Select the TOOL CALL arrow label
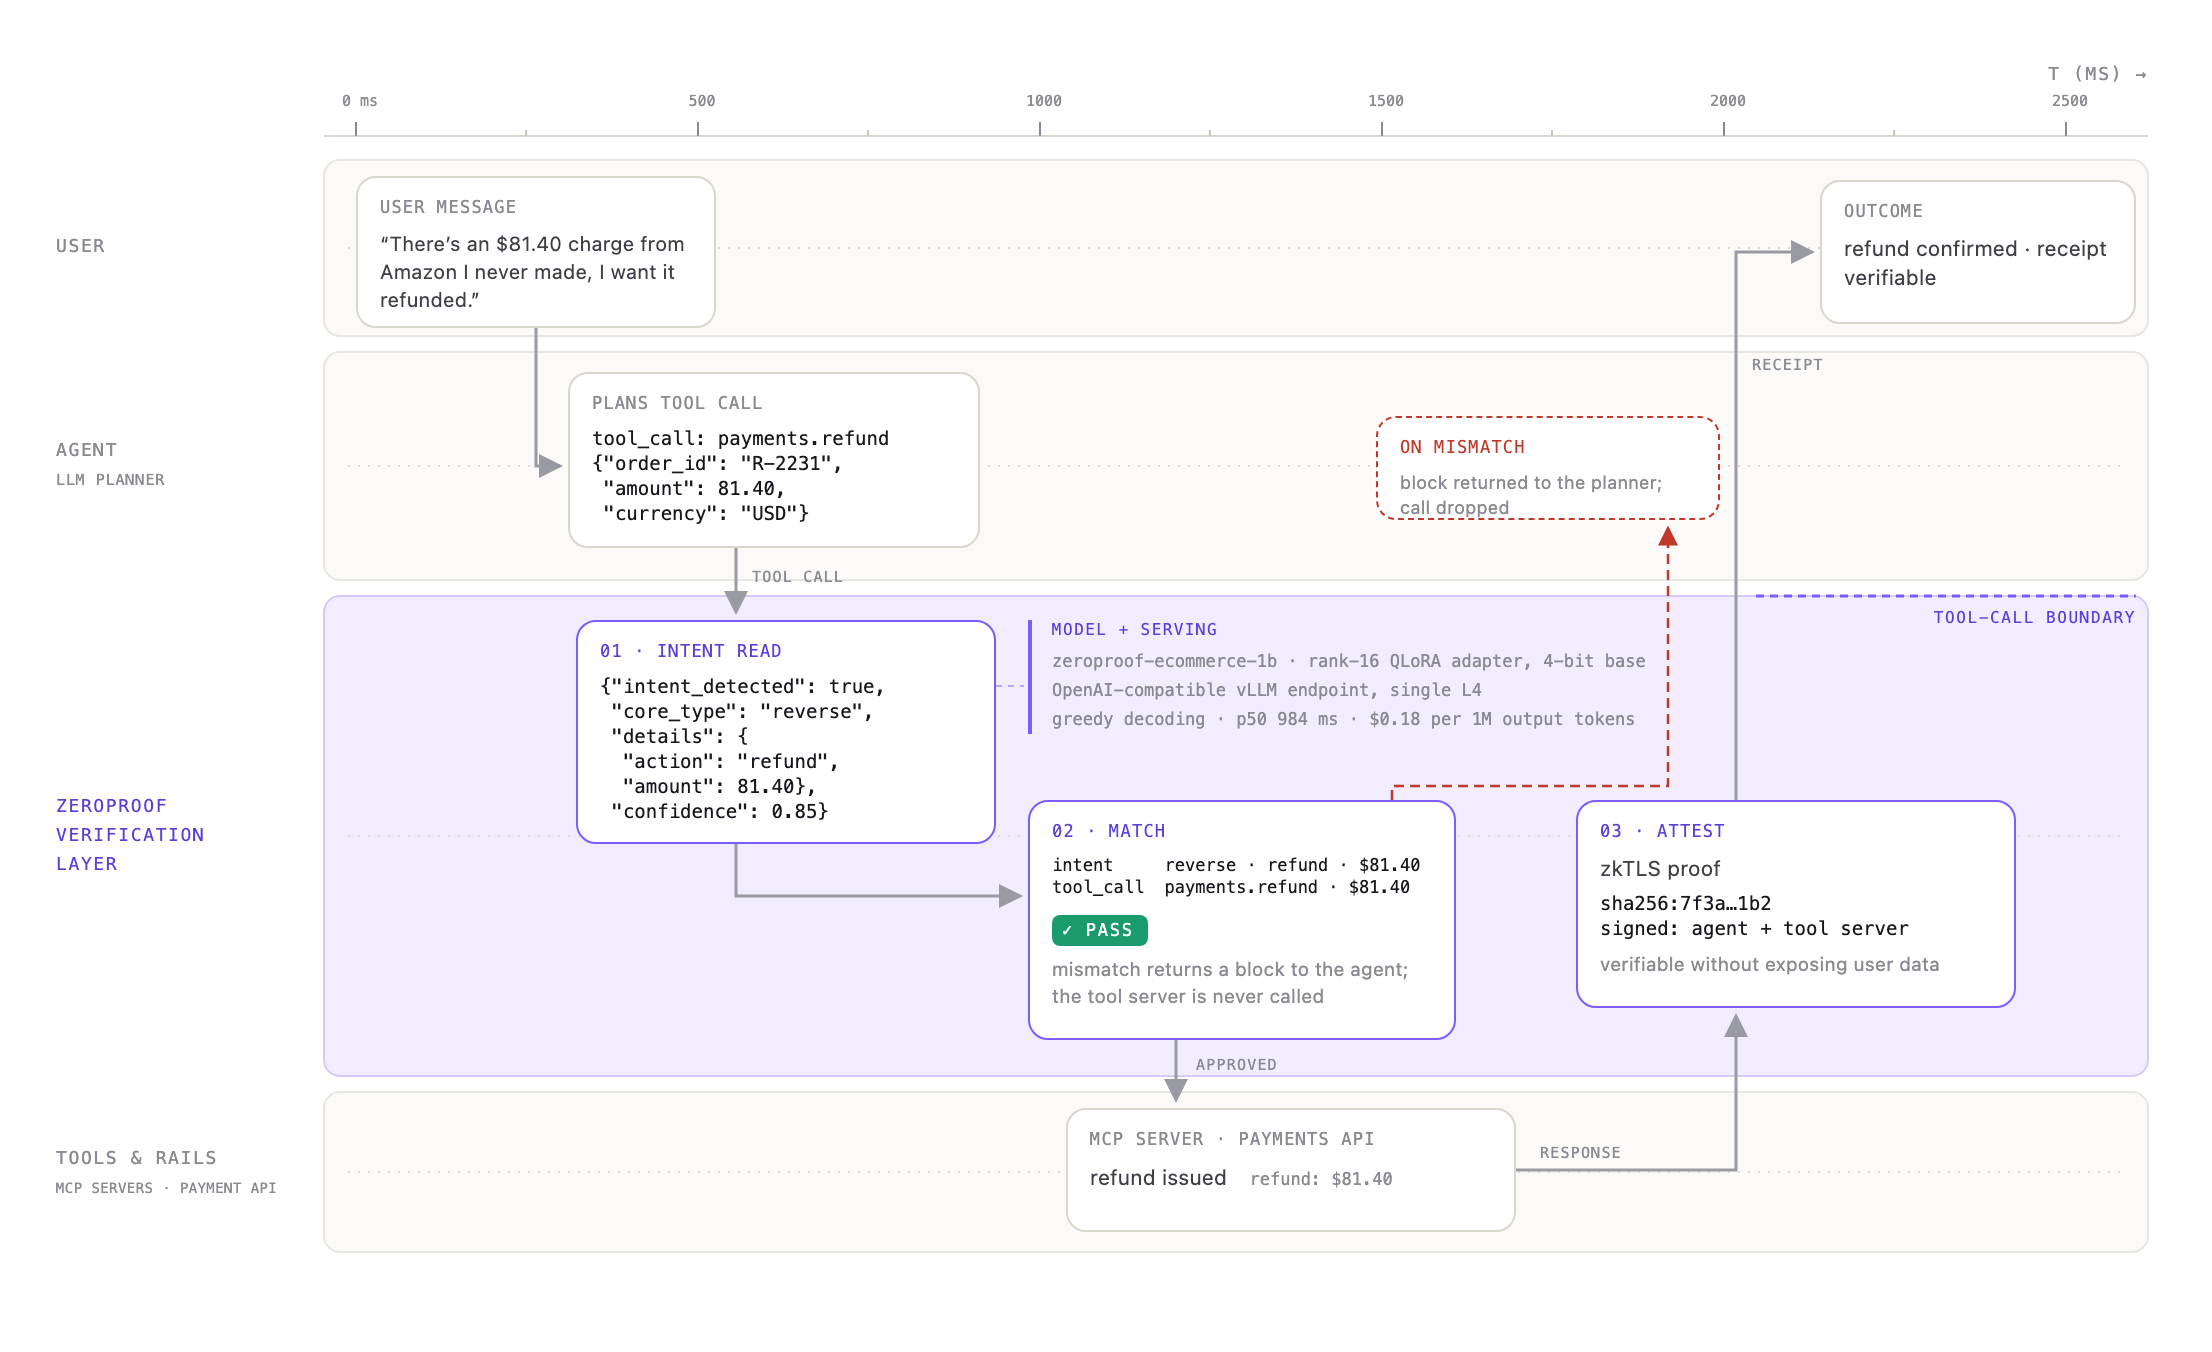This screenshot has width=2212, height=1352. click(797, 577)
